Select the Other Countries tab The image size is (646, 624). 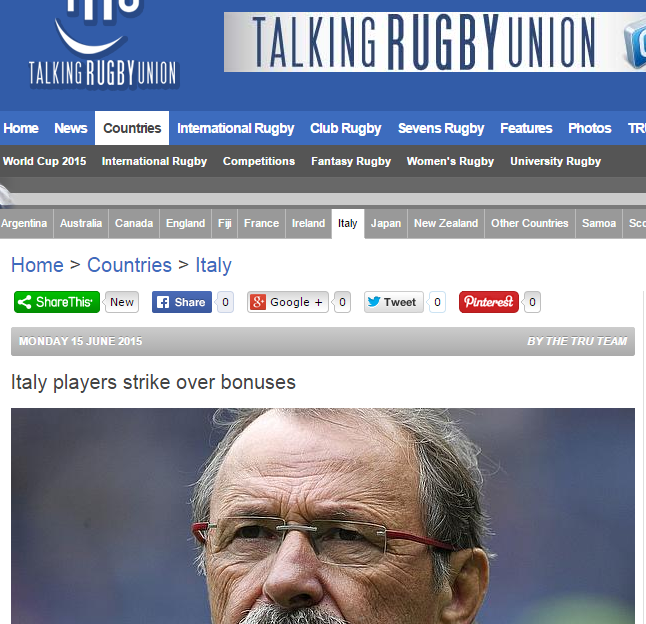click(529, 223)
